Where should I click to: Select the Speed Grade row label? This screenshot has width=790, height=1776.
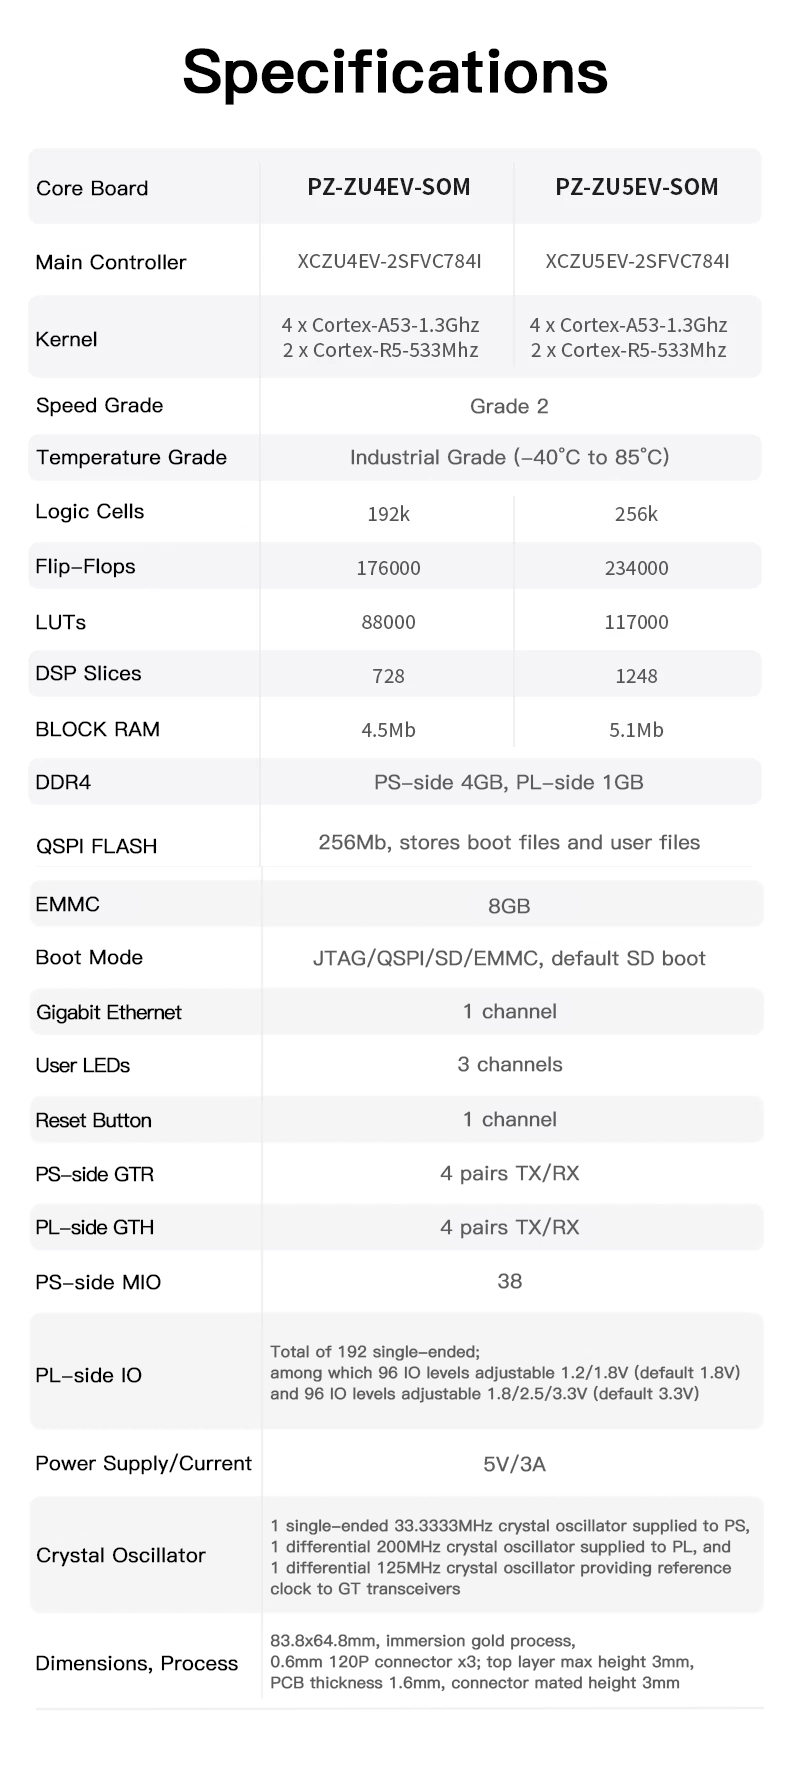(x=99, y=405)
